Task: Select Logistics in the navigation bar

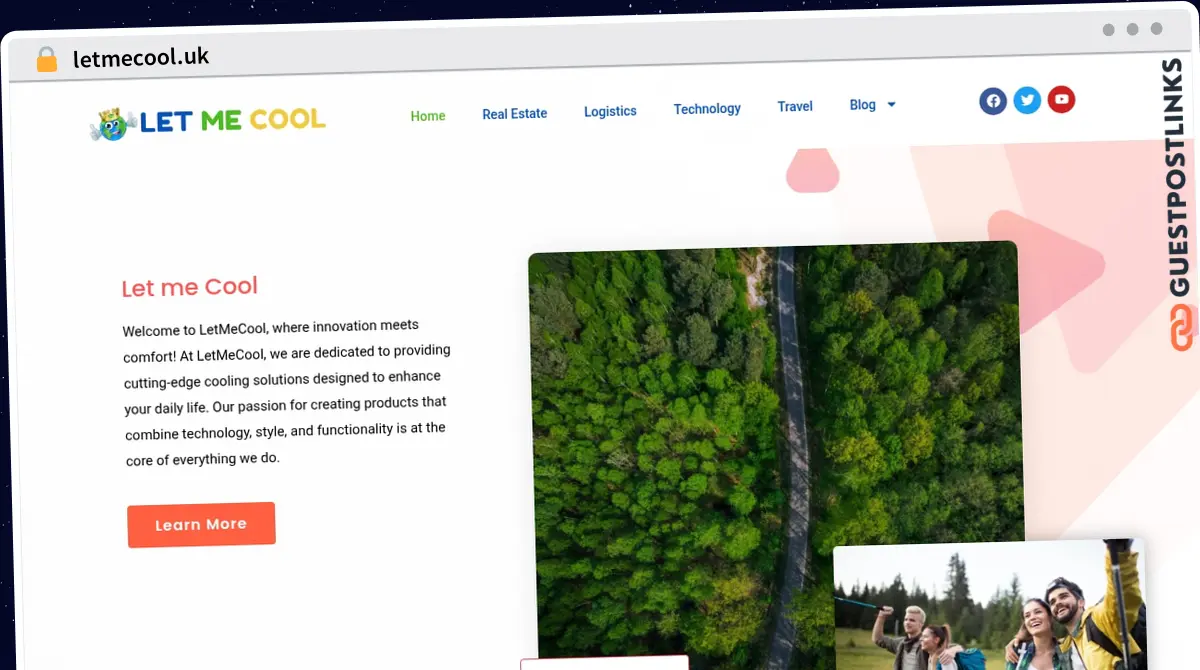Action: point(610,111)
